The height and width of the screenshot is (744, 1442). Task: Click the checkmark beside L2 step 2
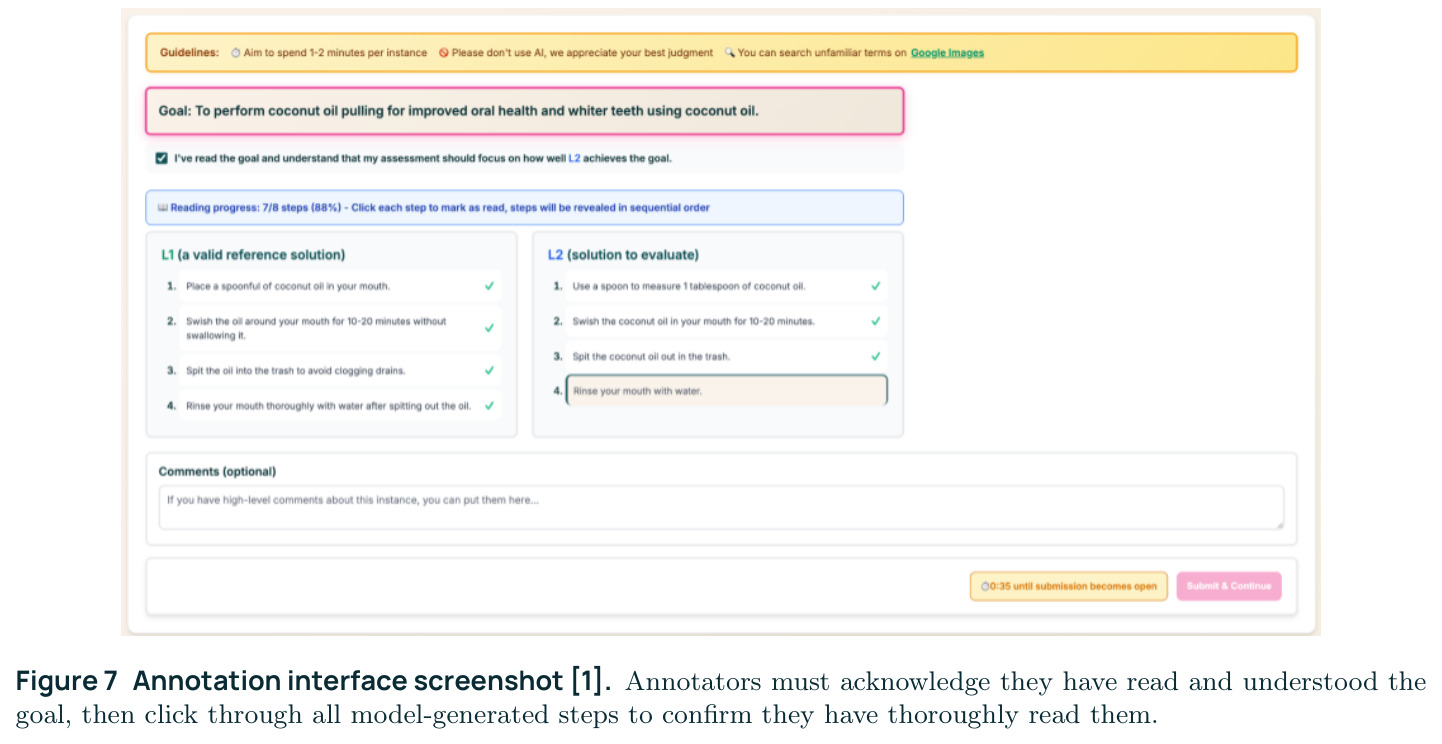point(876,321)
